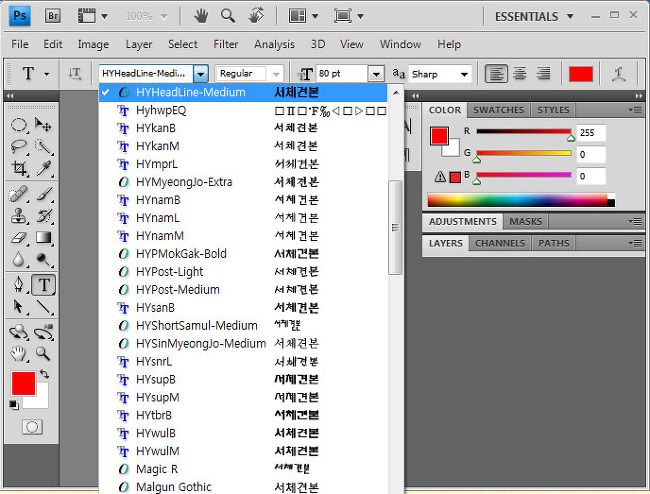Screen dimensions: 650x494
Task: Select the Hand tool in the toolbox
Action: tap(19, 354)
